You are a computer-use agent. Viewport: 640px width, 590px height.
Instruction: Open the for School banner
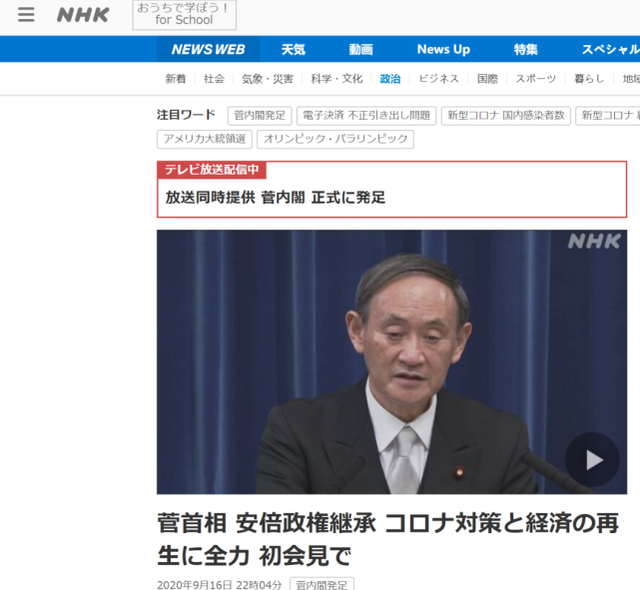(x=184, y=15)
